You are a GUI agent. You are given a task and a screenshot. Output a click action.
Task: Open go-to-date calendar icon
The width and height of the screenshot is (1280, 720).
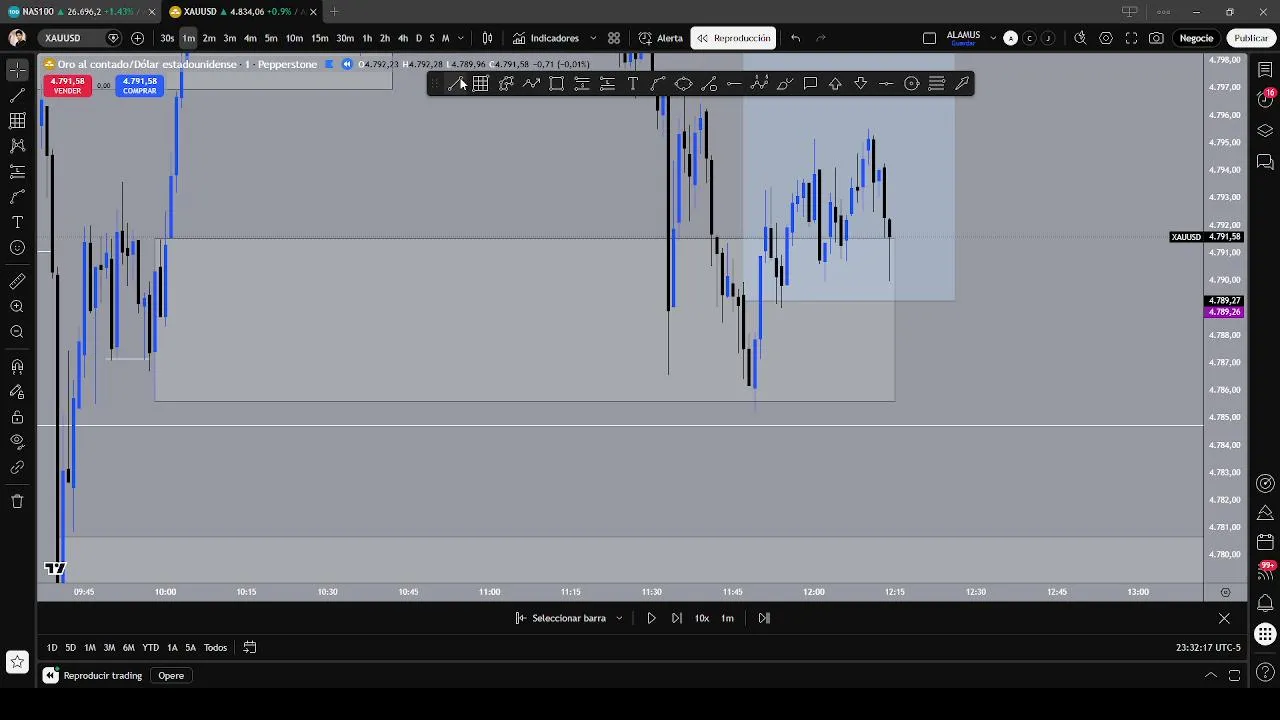click(x=250, y=648)
